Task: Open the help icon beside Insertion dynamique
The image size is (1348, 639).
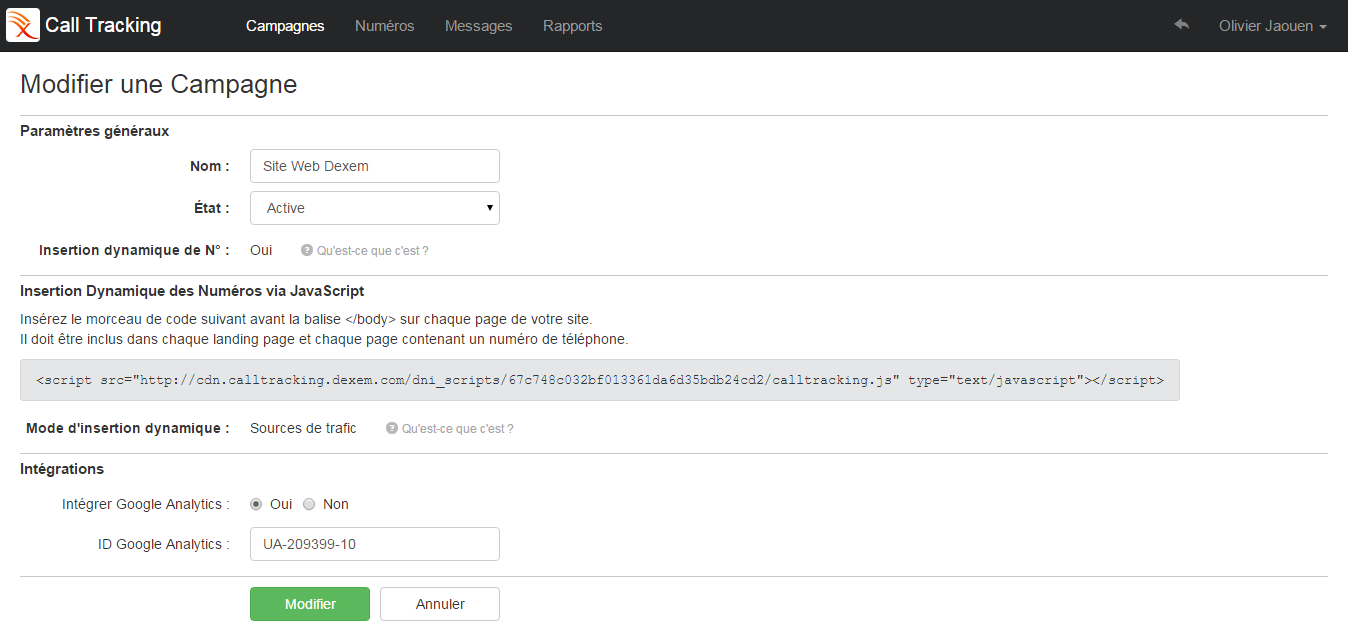Action: click(306, 250)
